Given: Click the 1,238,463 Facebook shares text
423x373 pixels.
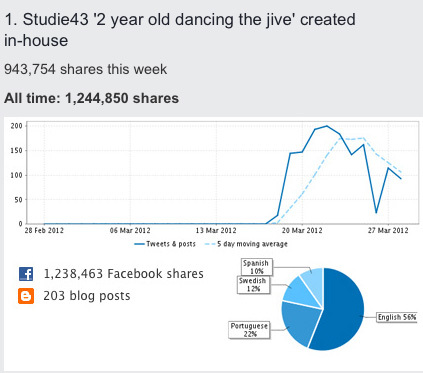Looking at the screenshot, I should 123,274.
